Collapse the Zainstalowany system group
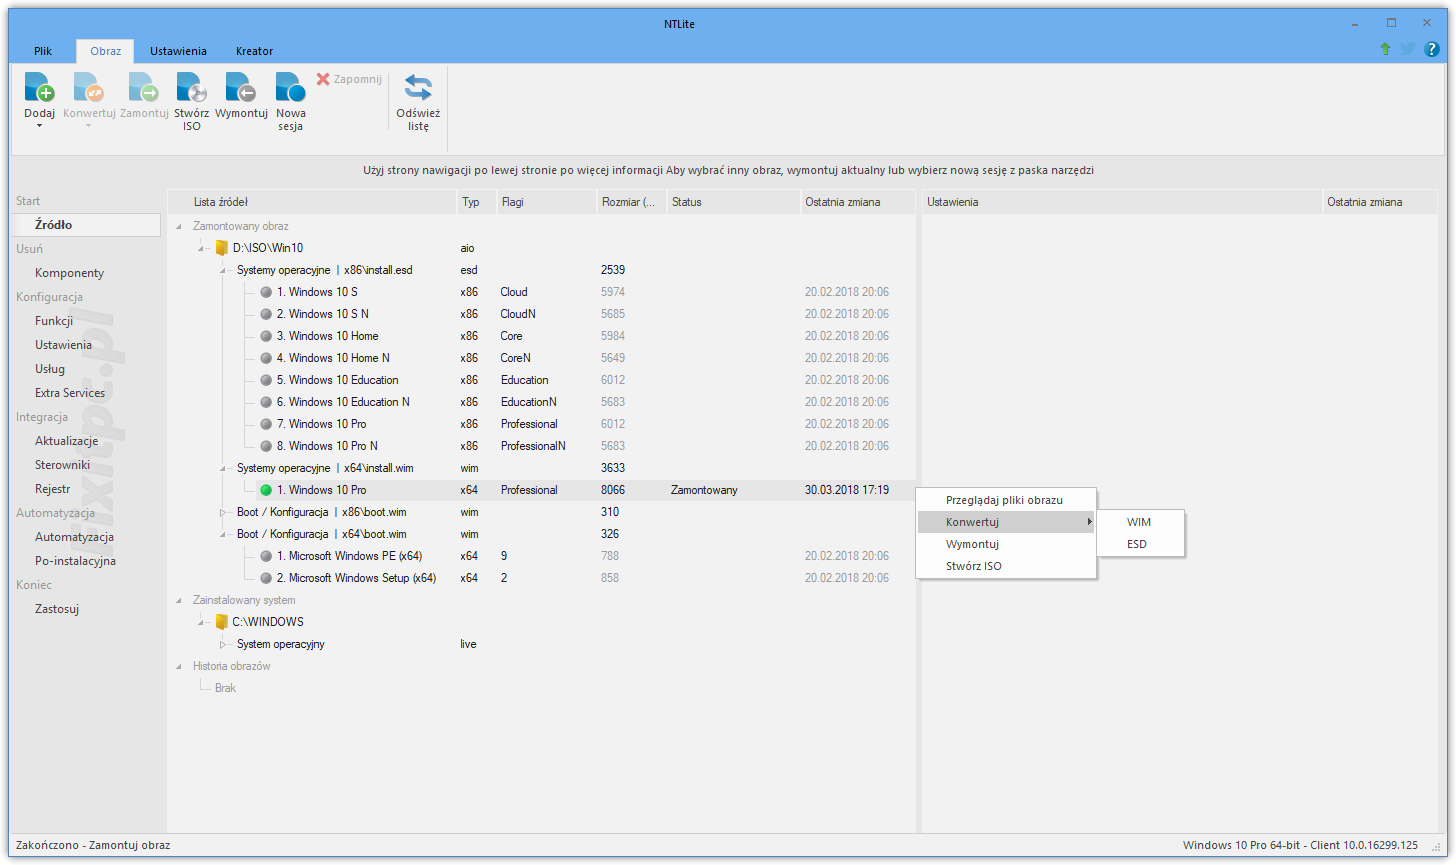This screenshot has height=865, width=1456. tap(180, 601)
